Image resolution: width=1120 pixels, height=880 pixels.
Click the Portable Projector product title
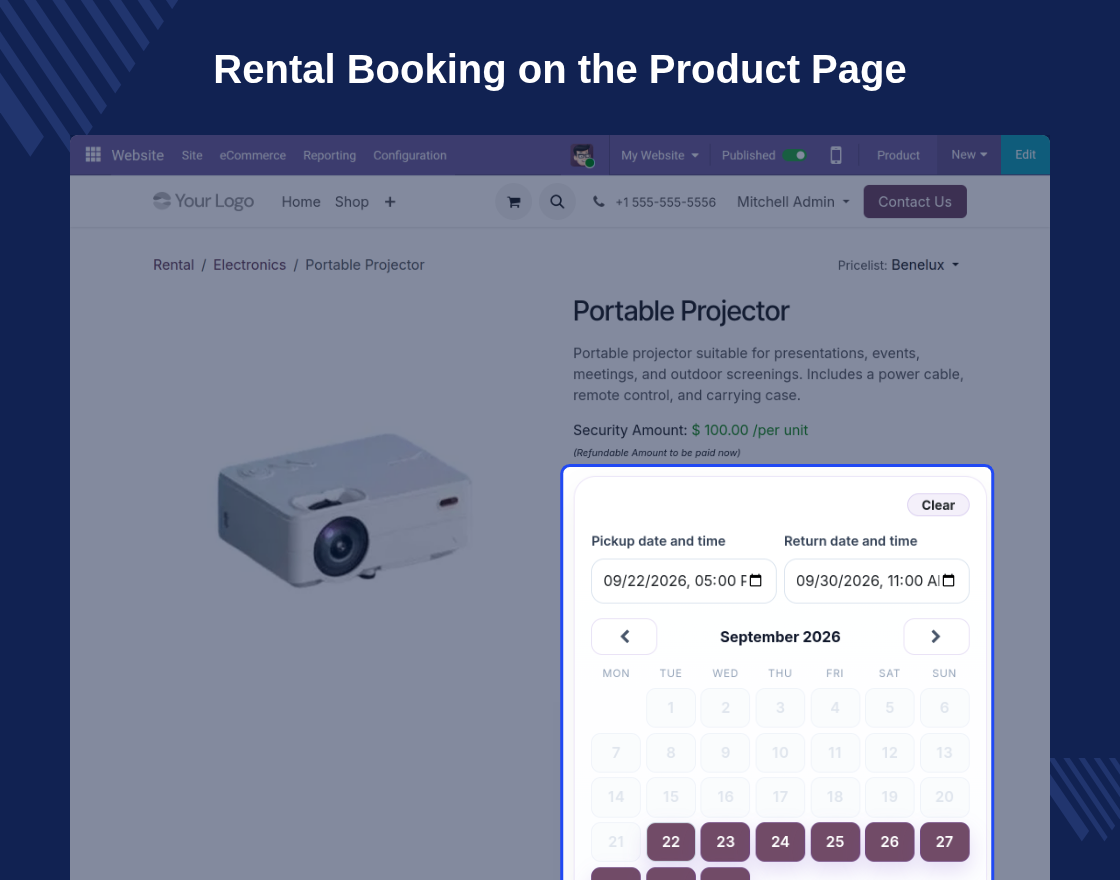(681, 311)
